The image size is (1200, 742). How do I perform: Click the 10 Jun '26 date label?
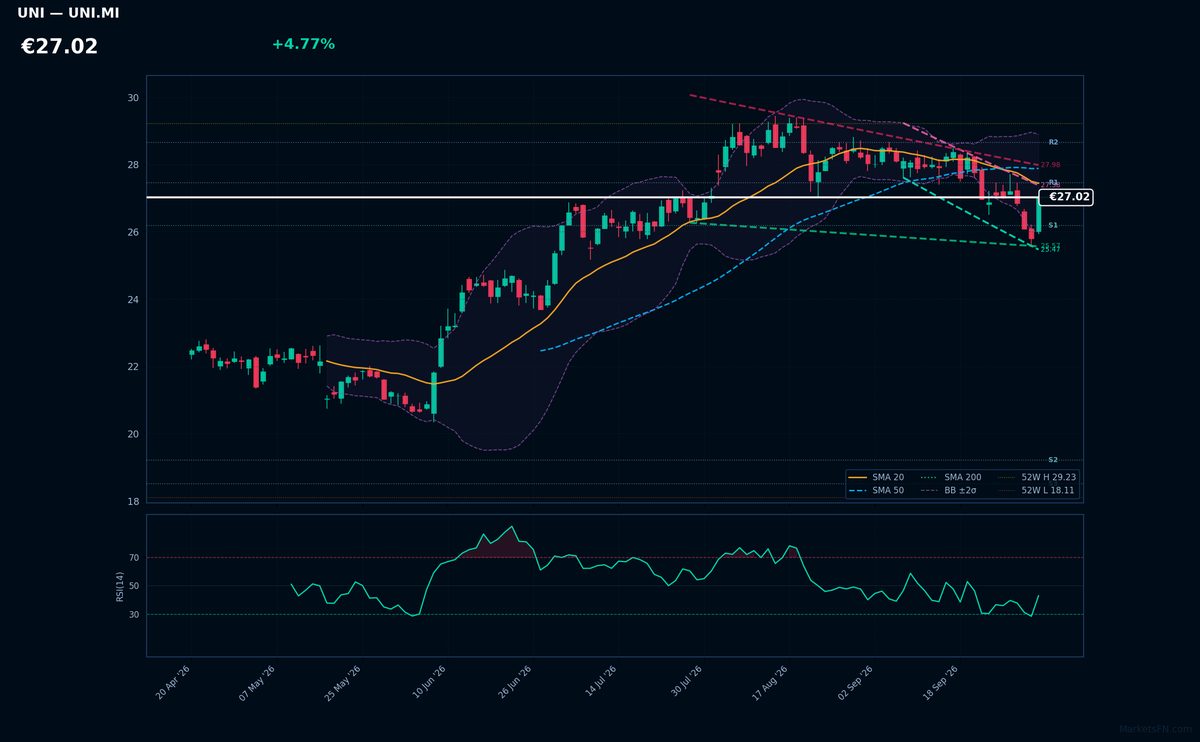428,683
